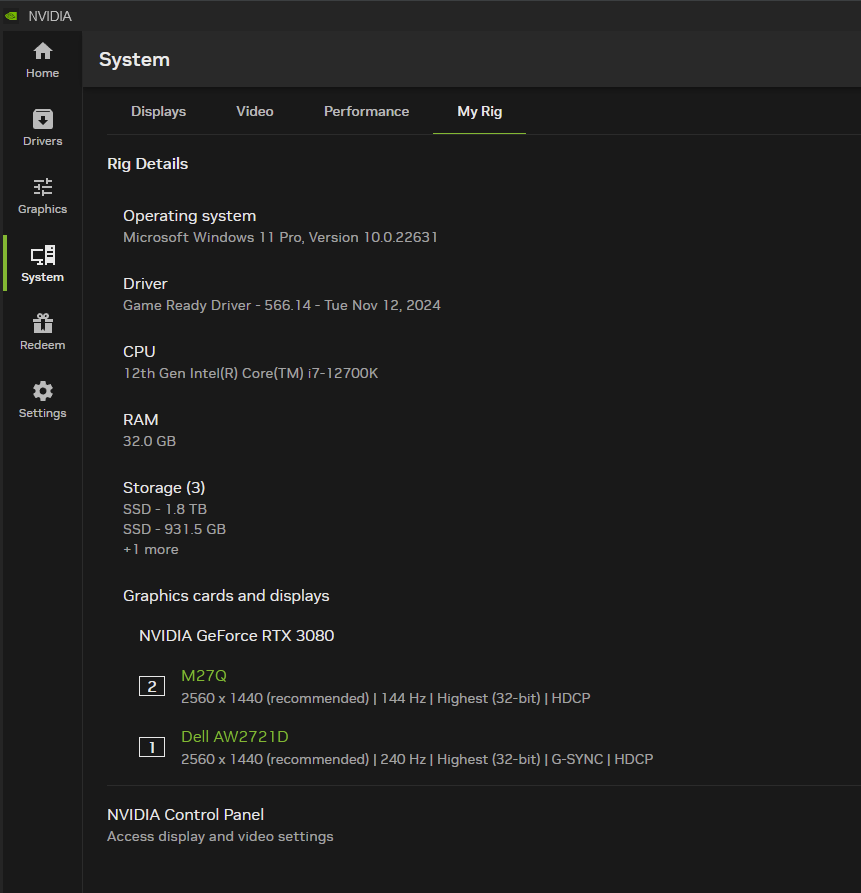861x893 pixels.
Task: Click the display 1 number badge
Action: click(151, 747)
